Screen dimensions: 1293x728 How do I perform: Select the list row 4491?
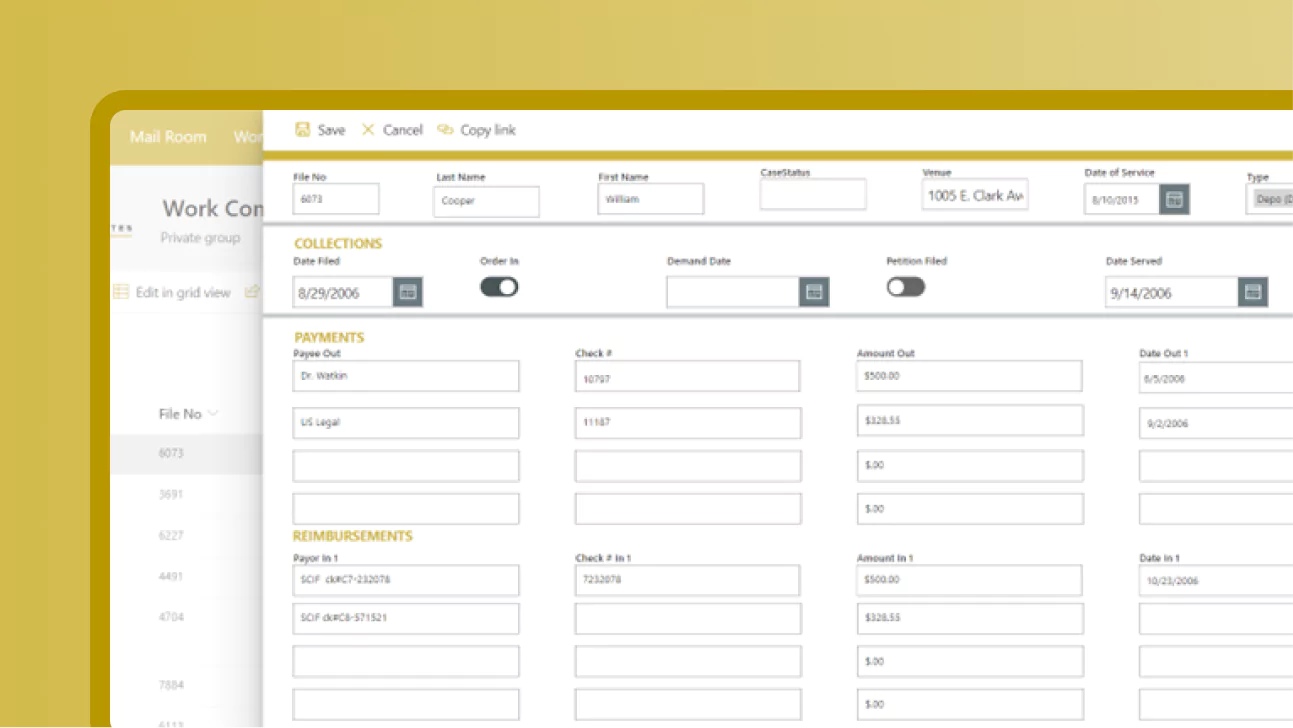186,576
